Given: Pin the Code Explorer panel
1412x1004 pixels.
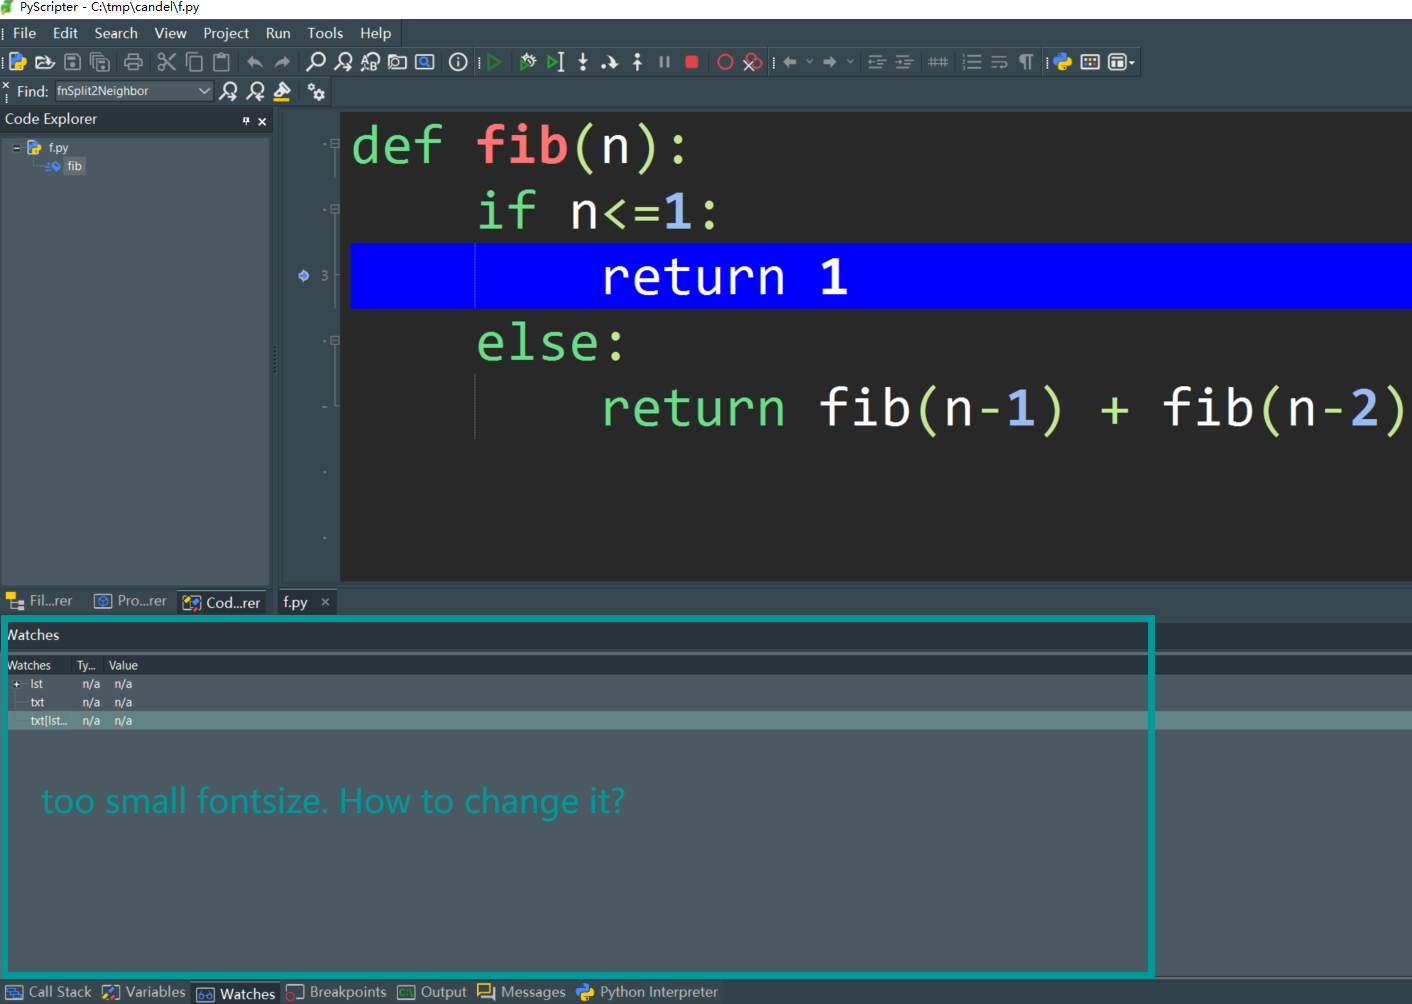Looking at the screenshot, I should coord(245,120).
